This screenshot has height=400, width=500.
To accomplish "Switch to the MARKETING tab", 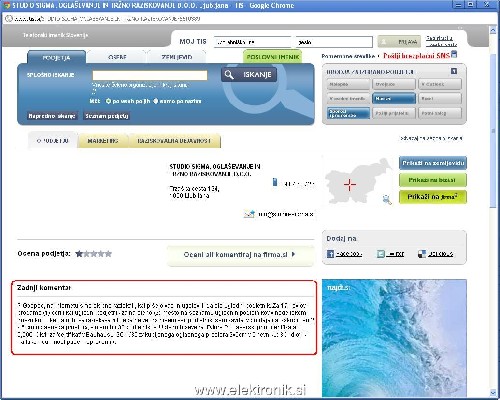I will pyautogui.click(x=103, y=141).
